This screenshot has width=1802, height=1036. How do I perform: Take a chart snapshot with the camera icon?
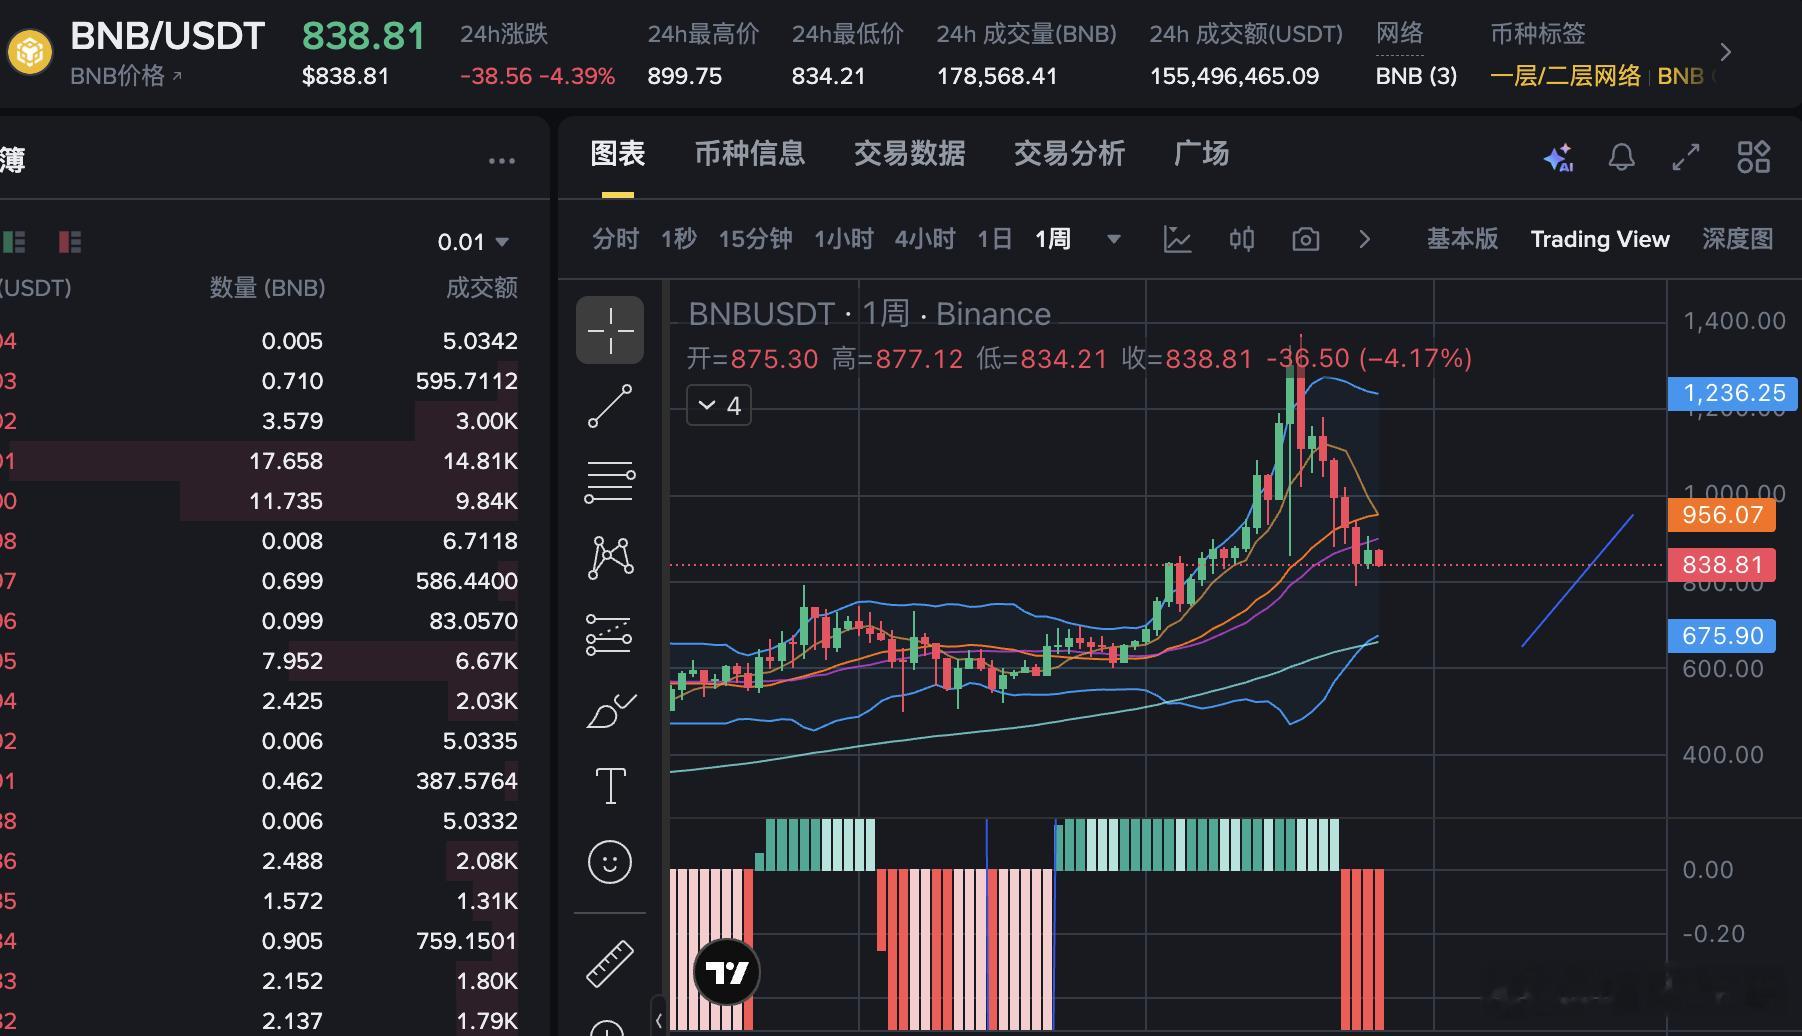pos(1305,239)
